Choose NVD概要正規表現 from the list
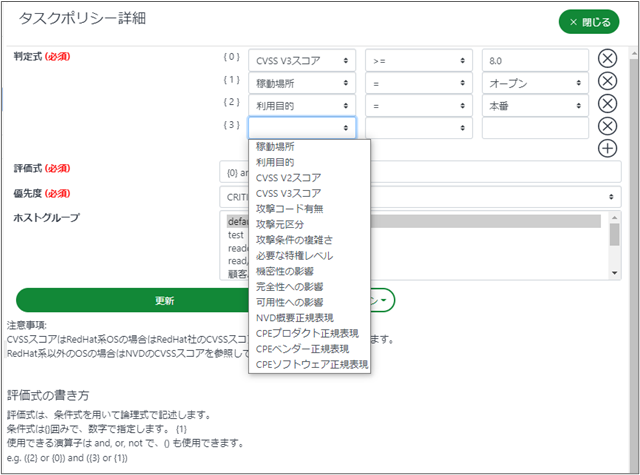640x475 pixels. tap(296, 318)
